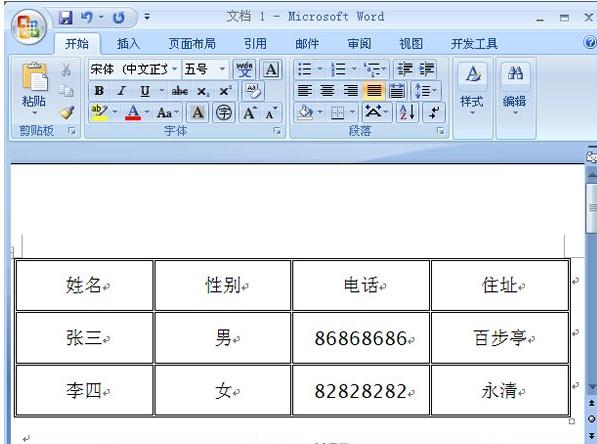This screenshot has height=444, width=597.
Task: Expand font color options arrow
Action: coord(147,113)
